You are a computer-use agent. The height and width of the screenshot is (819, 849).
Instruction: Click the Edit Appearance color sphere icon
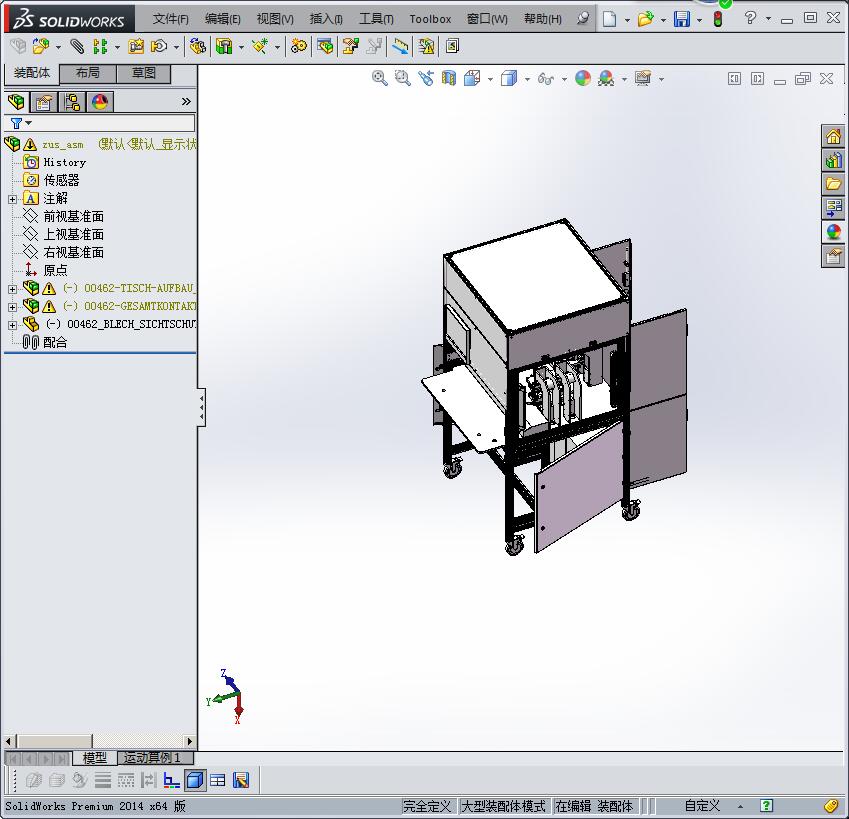[x=583, y=78]
